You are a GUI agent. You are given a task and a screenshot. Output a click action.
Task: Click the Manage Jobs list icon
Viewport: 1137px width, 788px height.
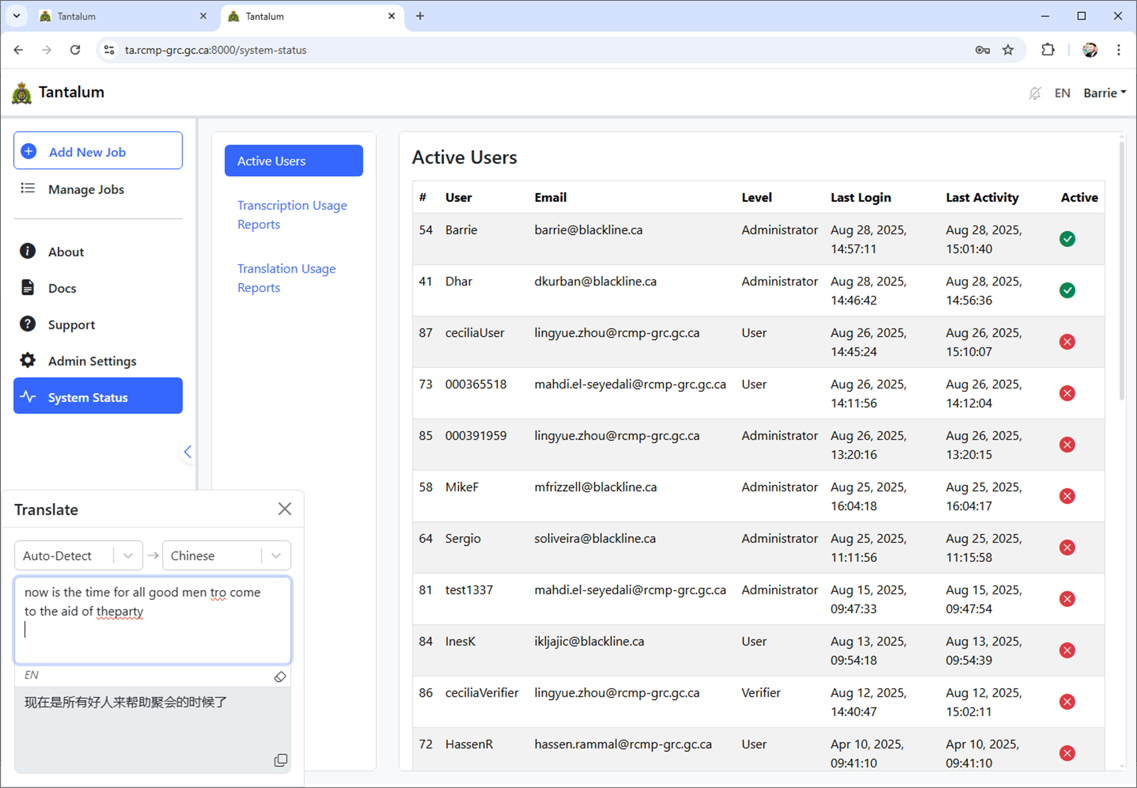tap(28, 188)
